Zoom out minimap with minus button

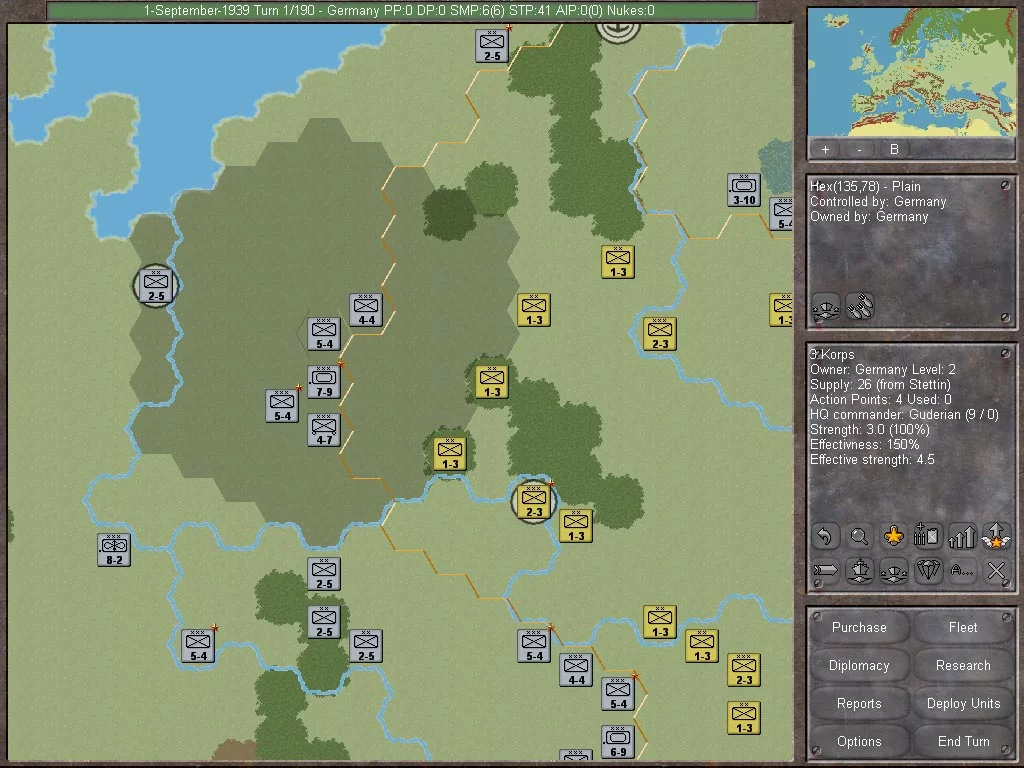point(859,150)
